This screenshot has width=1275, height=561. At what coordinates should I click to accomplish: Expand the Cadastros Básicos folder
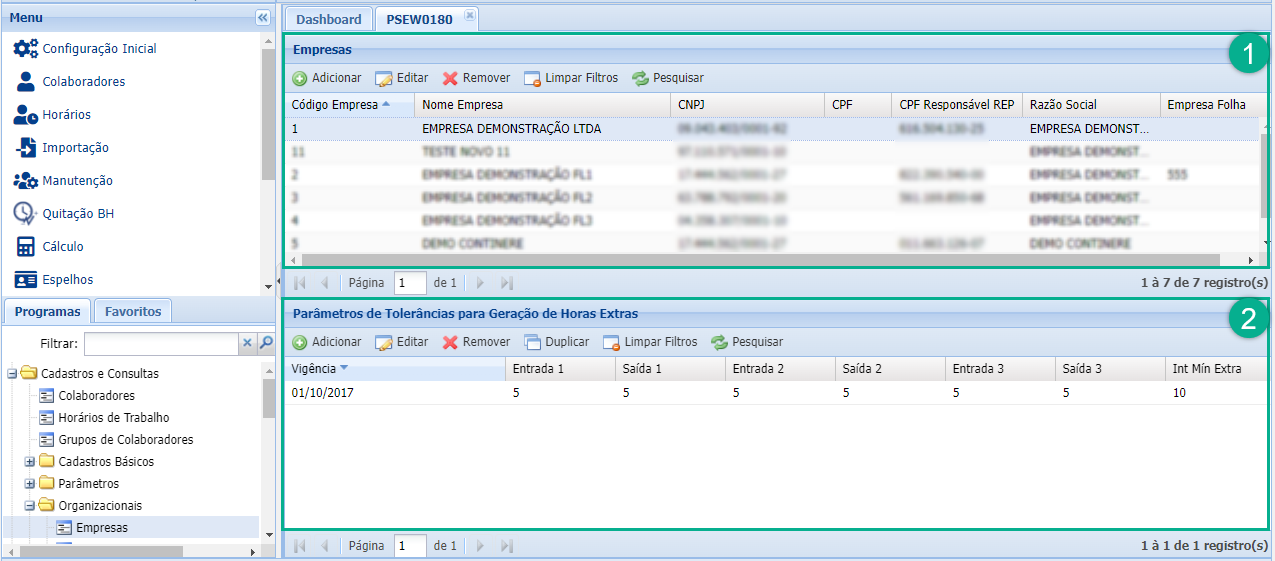click(30, 462)
